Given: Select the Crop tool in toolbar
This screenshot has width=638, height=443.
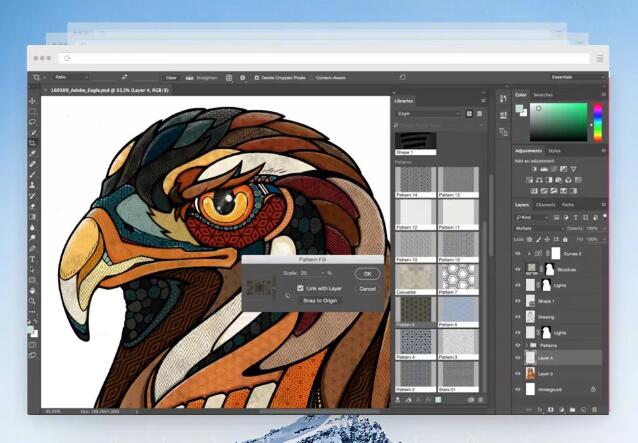Looking at the screenshot, I should [33, 143].
